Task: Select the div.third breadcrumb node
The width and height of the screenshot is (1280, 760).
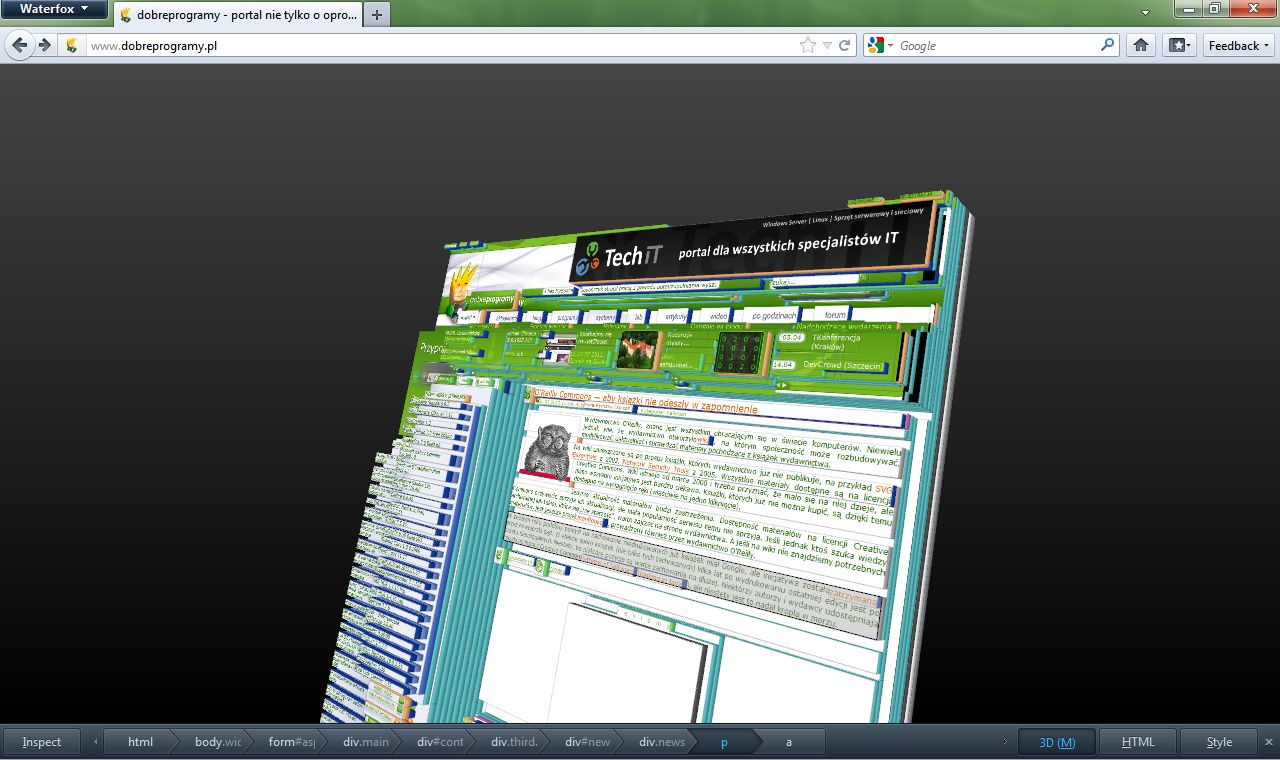Action: (514, 742)
